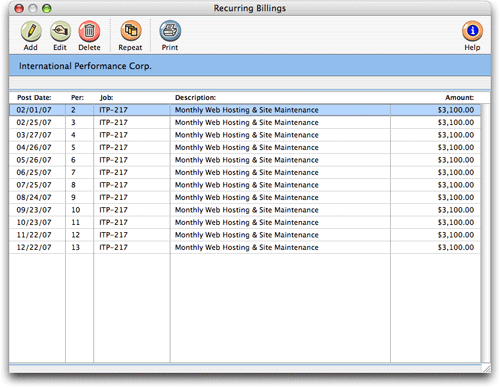Select the 02/01/07 billing row

(245, 110)
